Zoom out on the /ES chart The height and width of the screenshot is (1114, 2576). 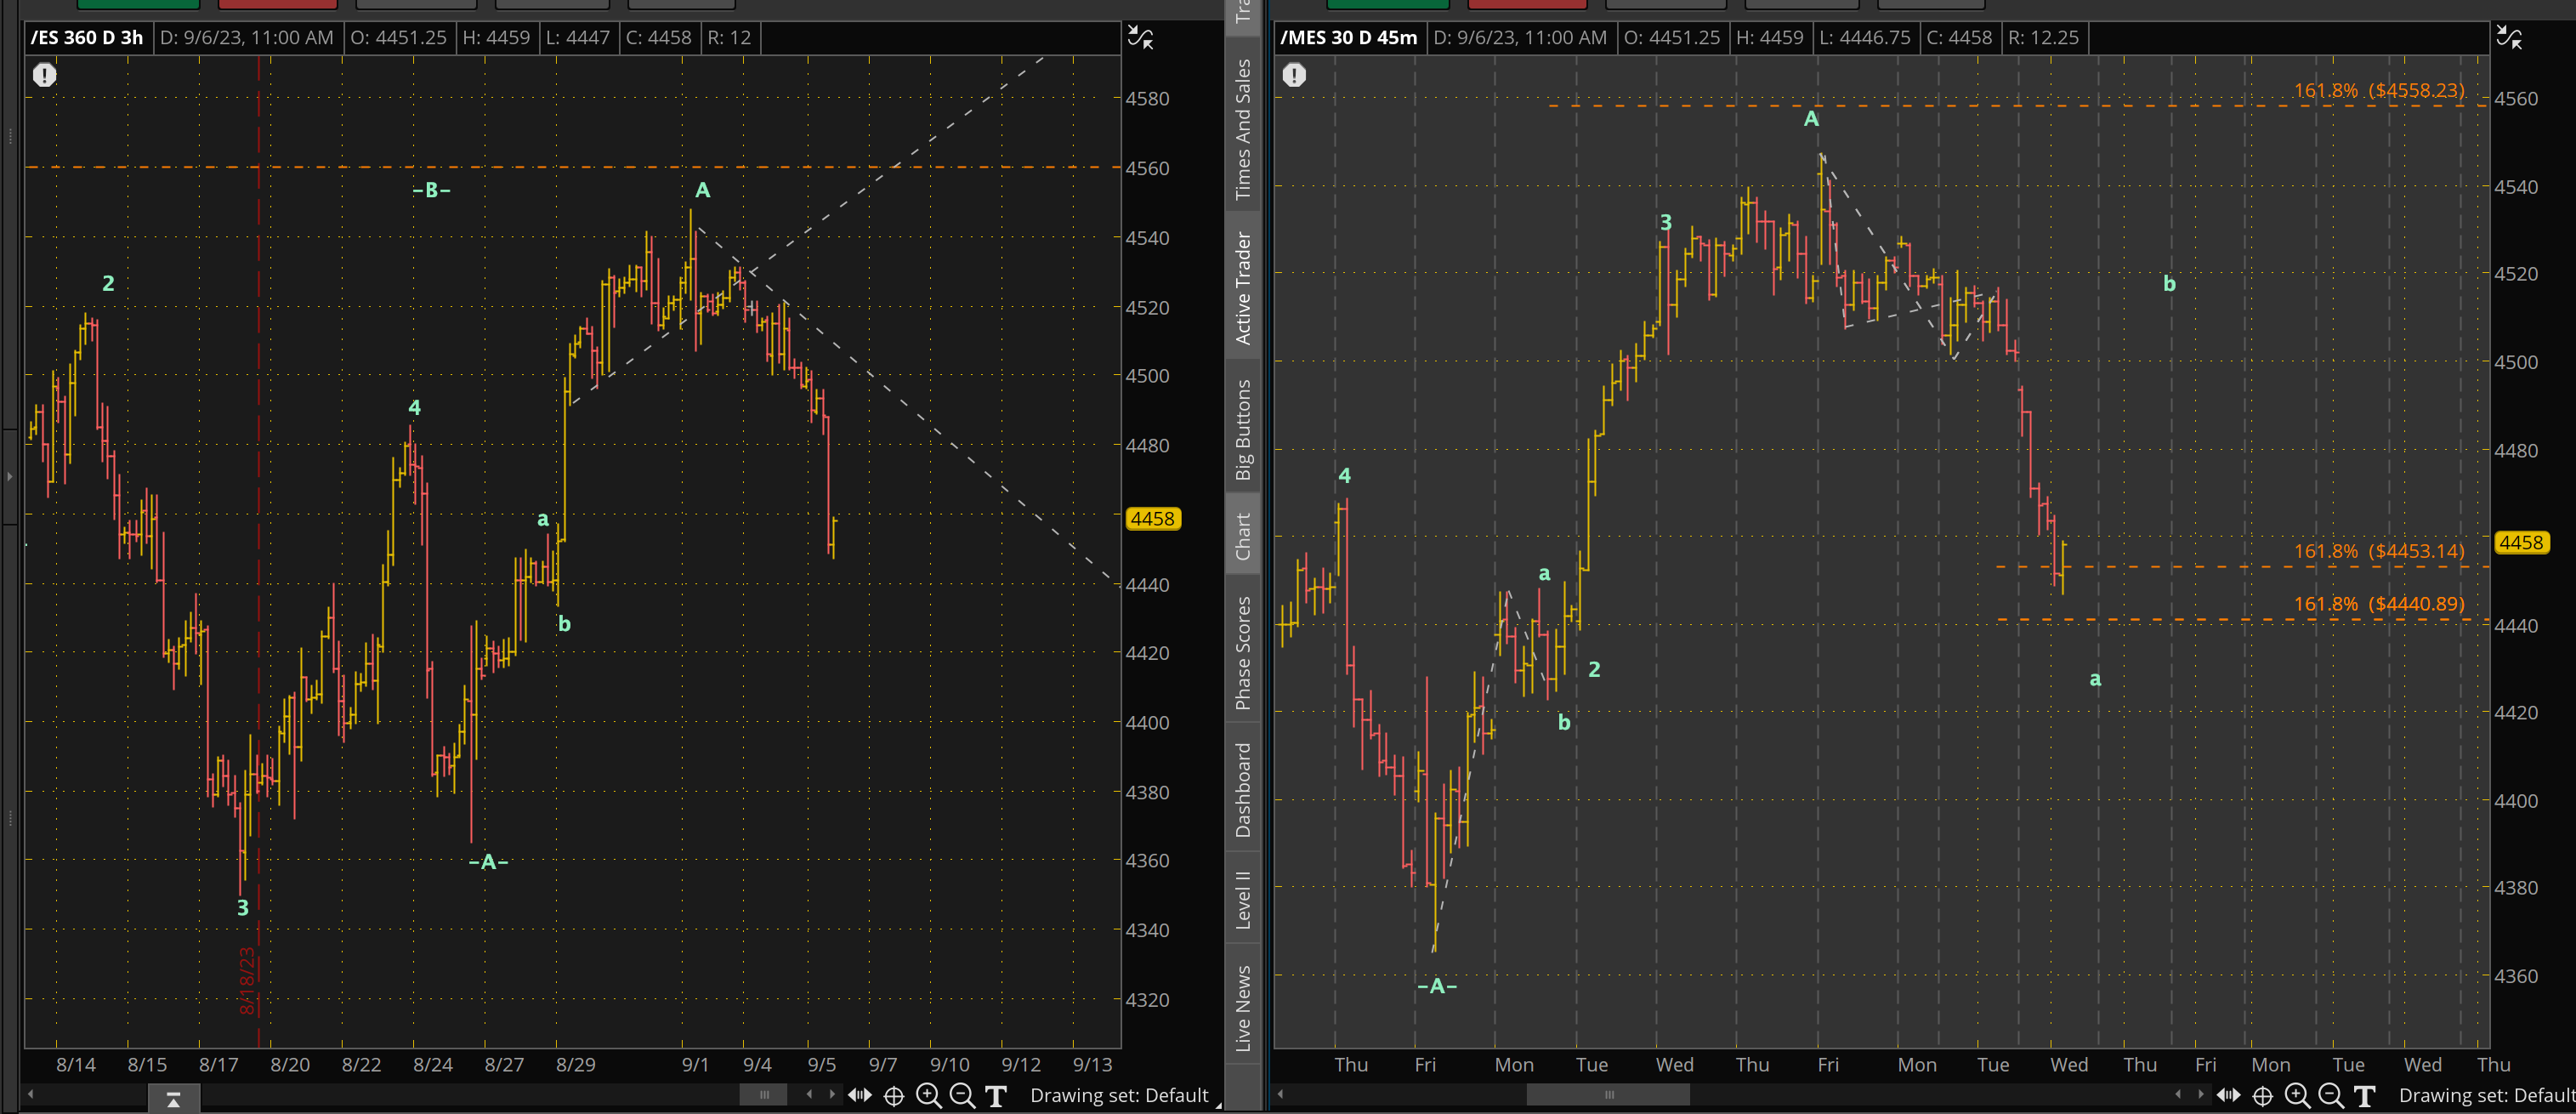click(962, 1096)
